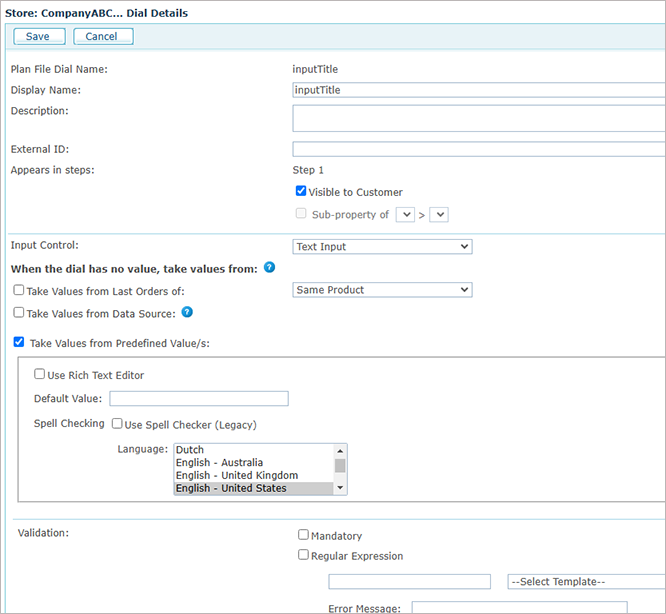666x614 pixels.
Task: Mark the dial as Mandatory
Action: coord(303,535)
